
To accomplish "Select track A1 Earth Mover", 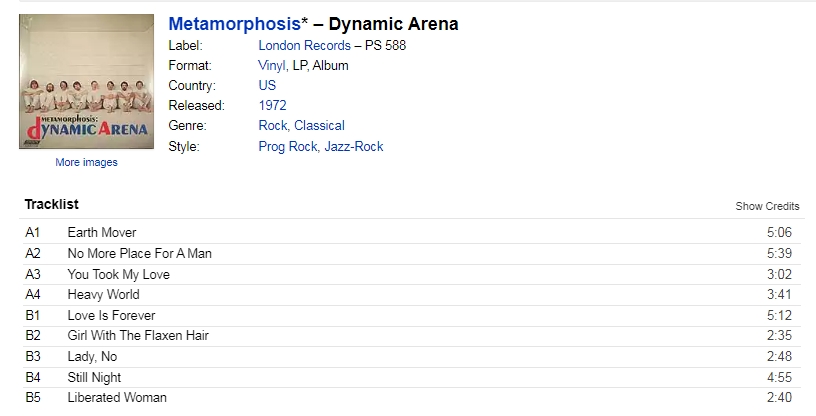I will (x=102, y=233).
